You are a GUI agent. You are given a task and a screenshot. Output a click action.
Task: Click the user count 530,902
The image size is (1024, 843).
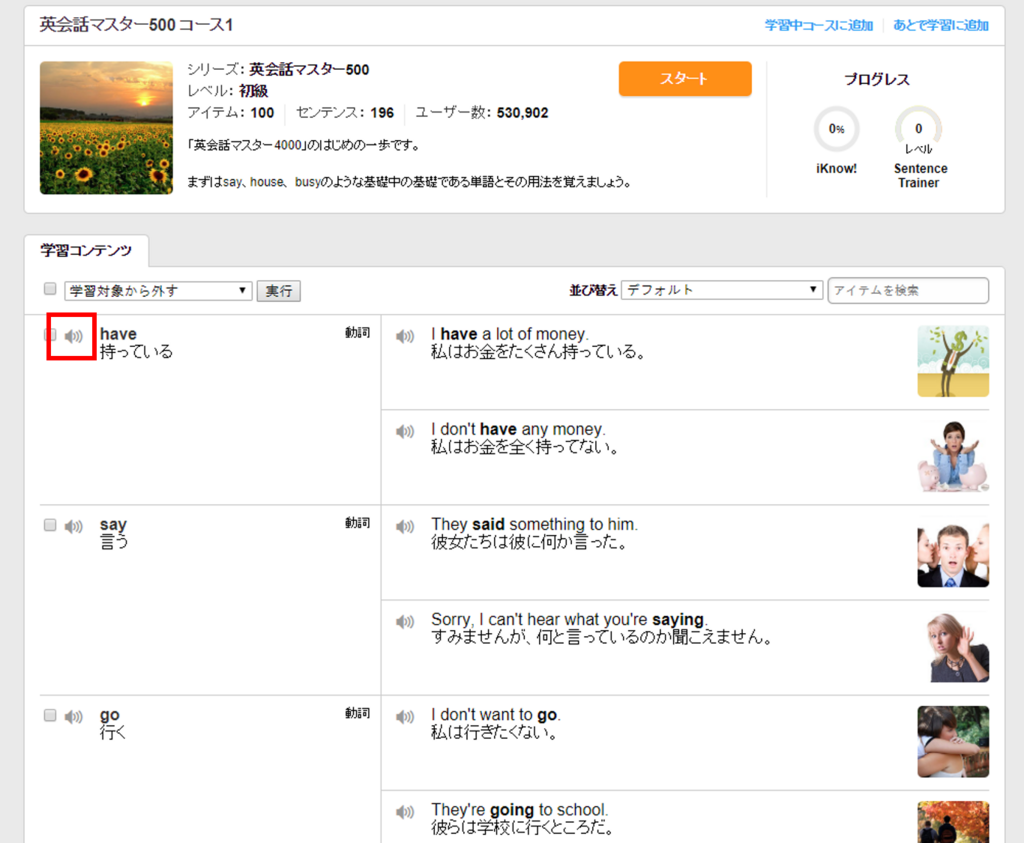(522, 113)
